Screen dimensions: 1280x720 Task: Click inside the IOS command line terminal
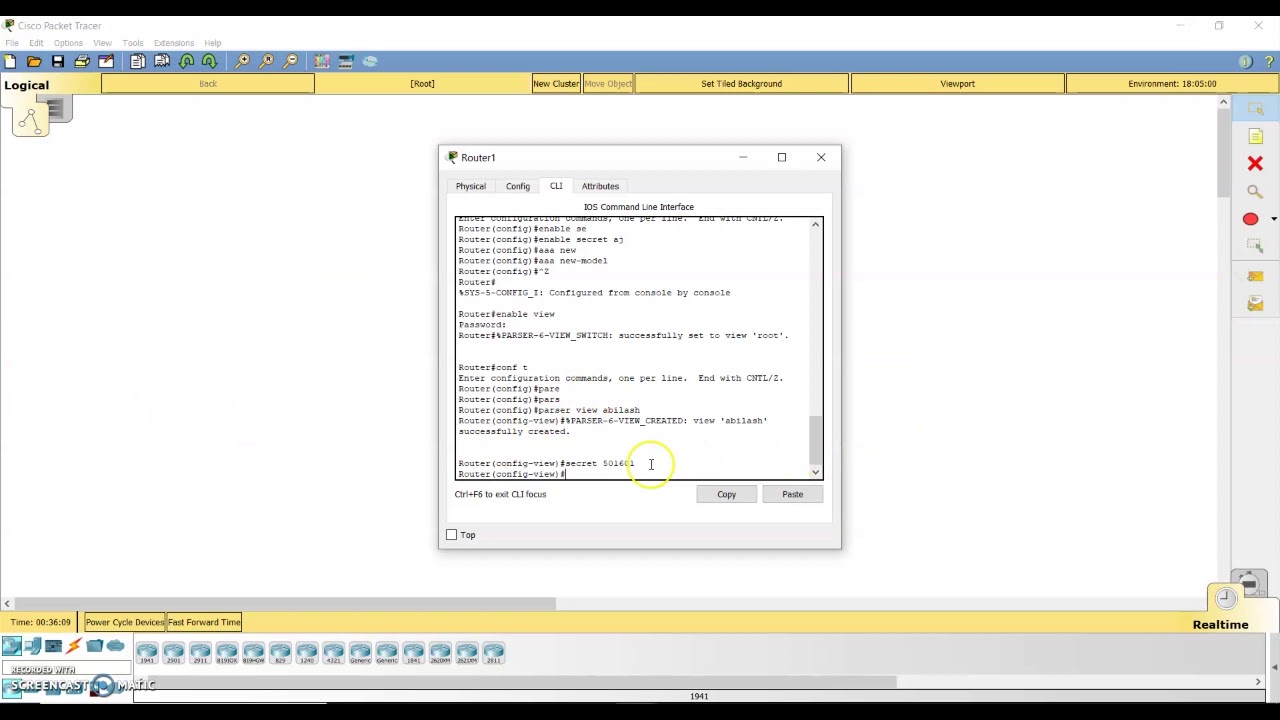632,348
